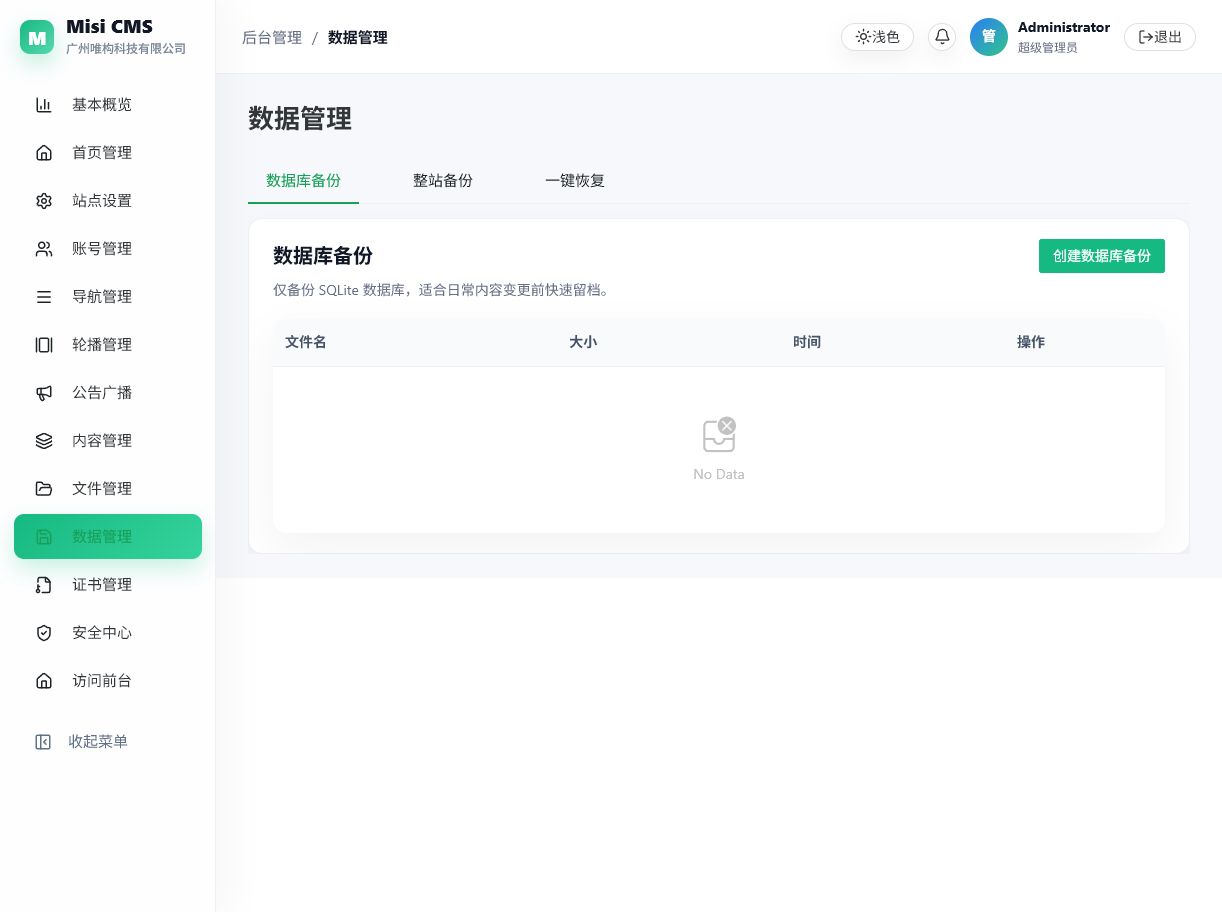
Task: Click the 轮播管理 carousel icon
Action: [x=44, y=345]
